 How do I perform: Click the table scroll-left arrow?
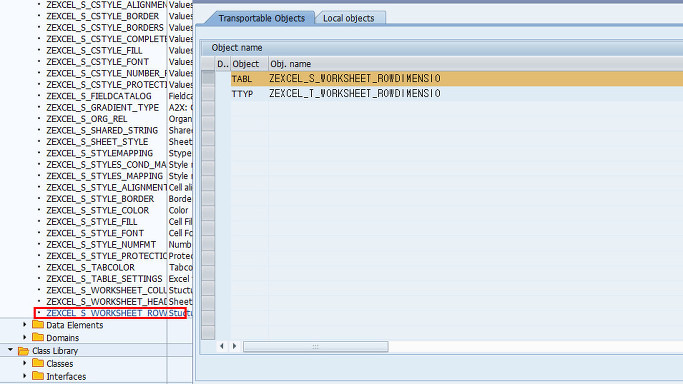click(x=222, y=346)
